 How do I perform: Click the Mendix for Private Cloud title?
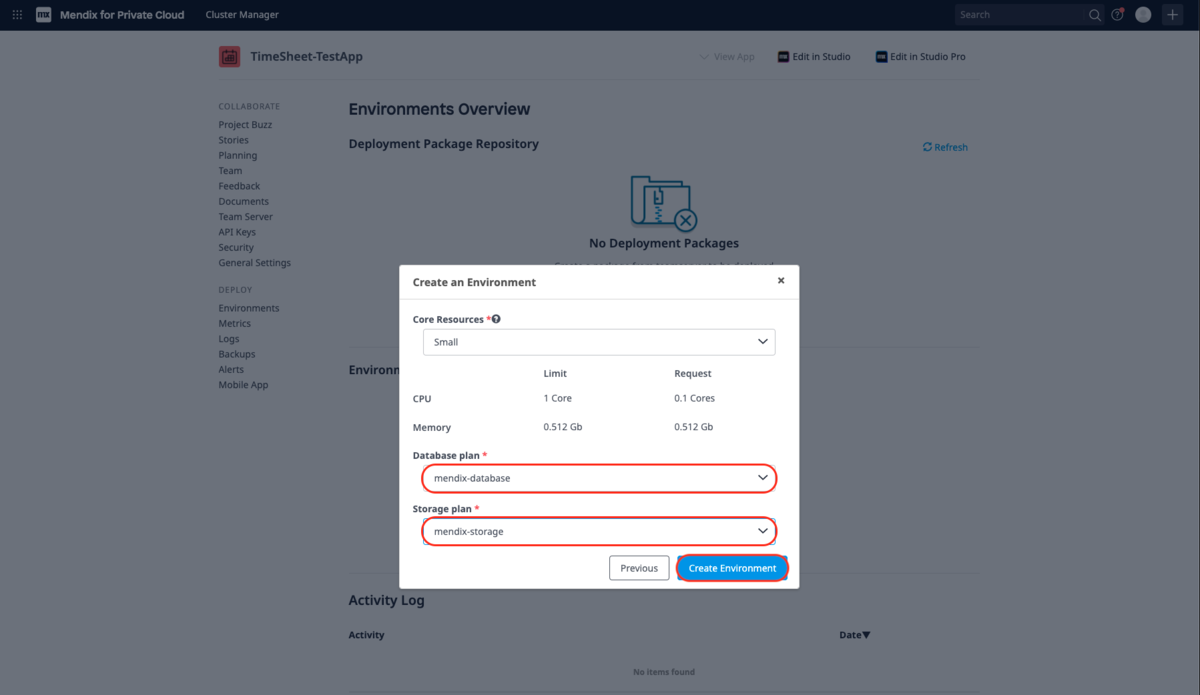[x=122, y=15]
